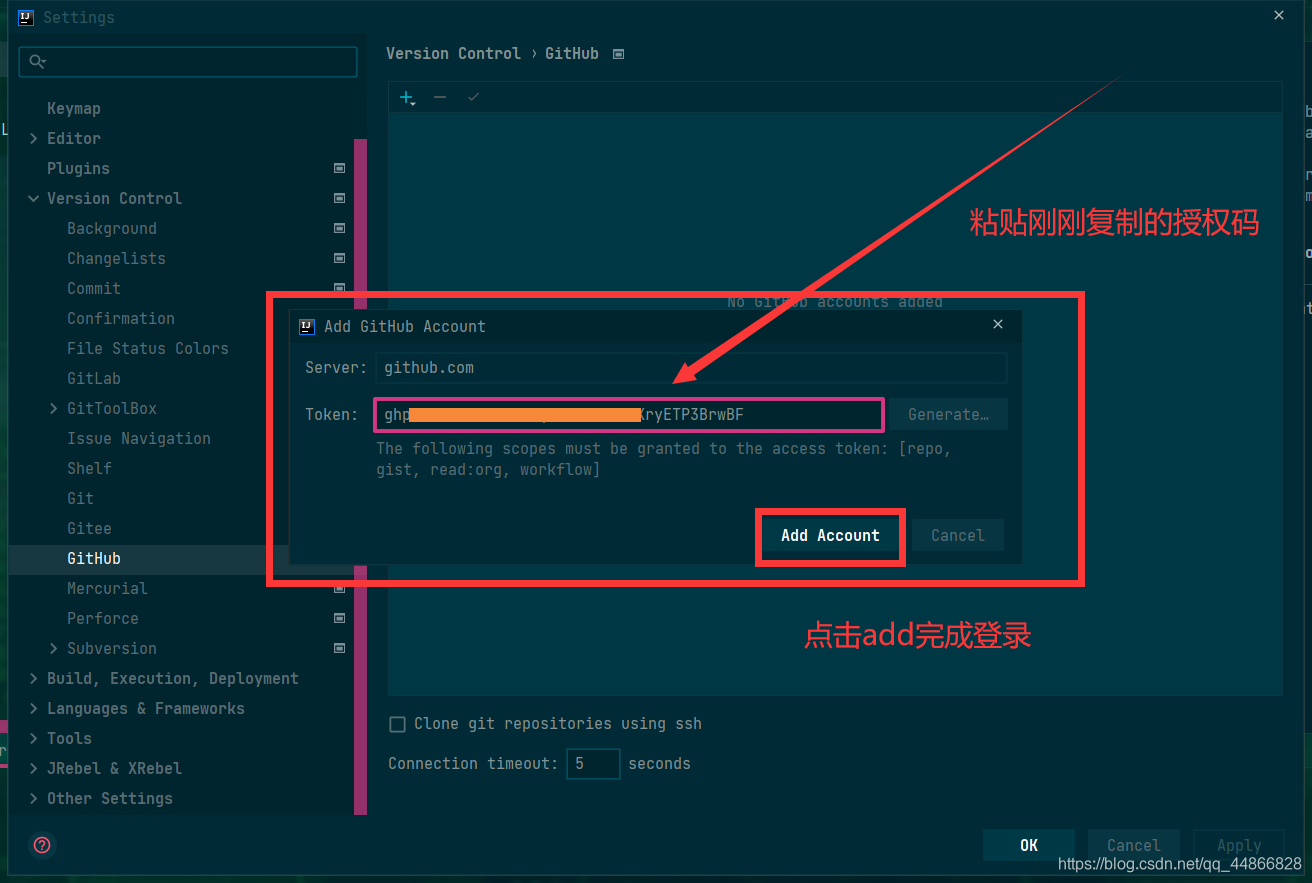Expand Languages & Frameworks node
1312x883 pixels.
[34, 708]
